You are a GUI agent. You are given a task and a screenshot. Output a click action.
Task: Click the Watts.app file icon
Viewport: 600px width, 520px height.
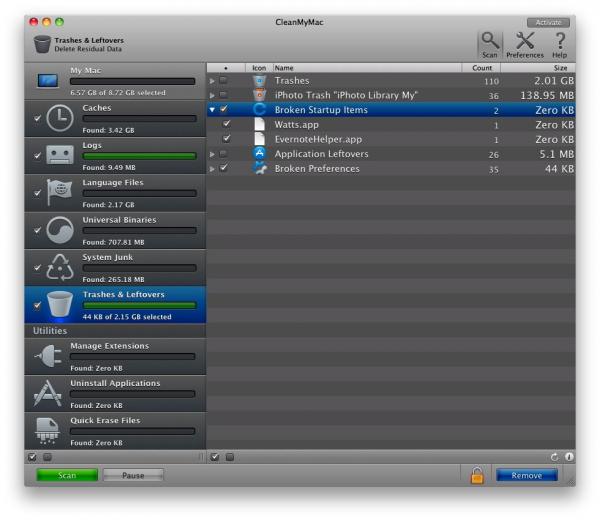tap(259, 124)
